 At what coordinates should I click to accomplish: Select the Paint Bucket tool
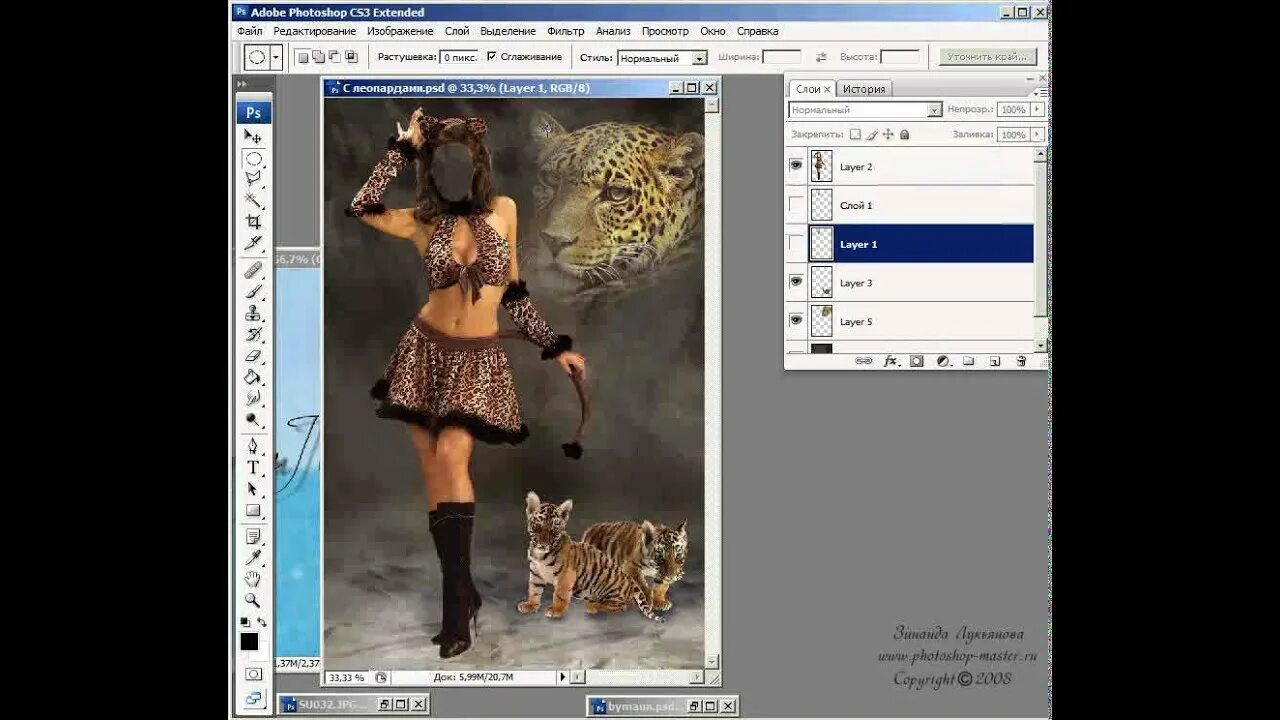pos(253,377)
